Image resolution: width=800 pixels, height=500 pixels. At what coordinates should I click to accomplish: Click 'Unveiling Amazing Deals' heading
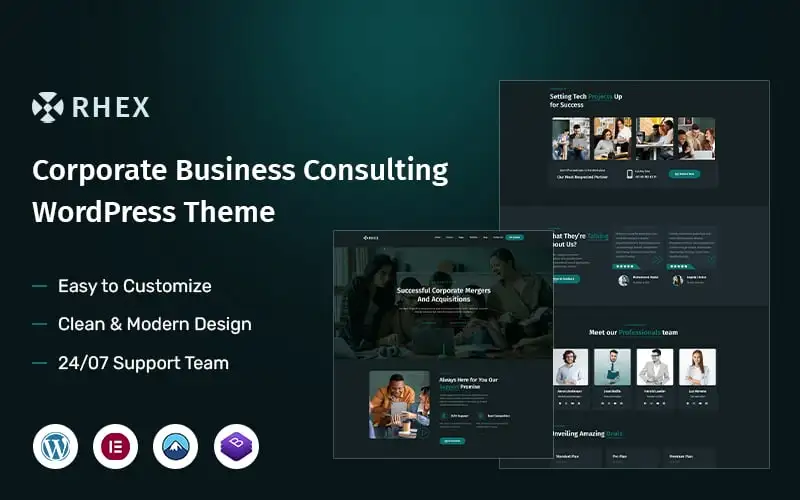click(x=587, y=434)
